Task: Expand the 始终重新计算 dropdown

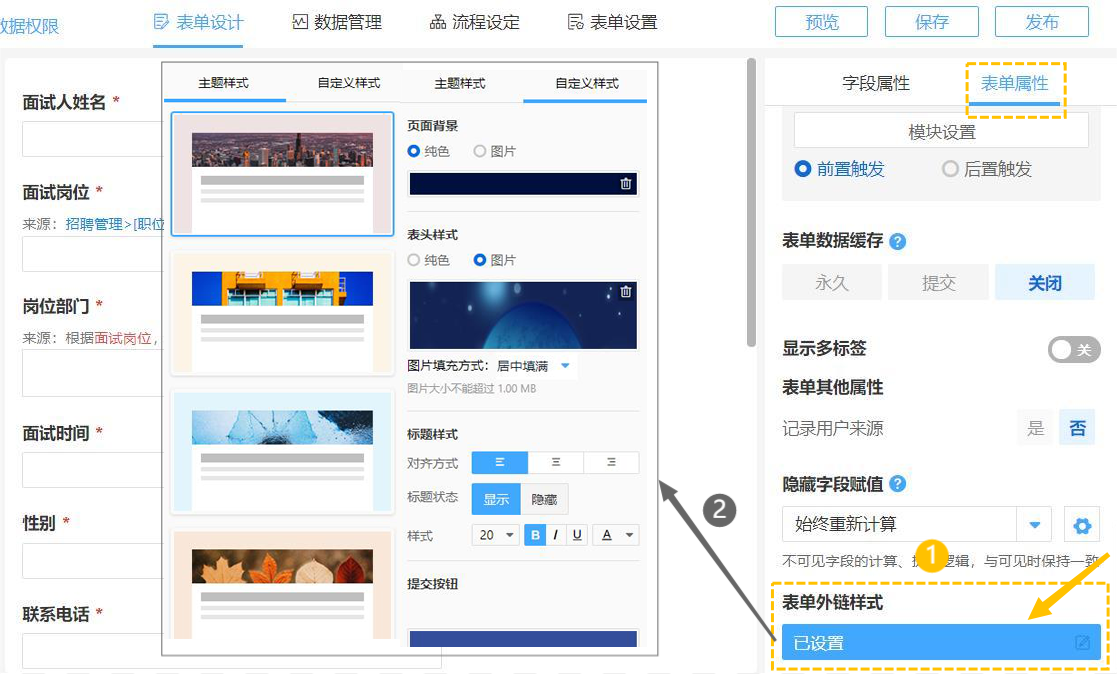Action: click(1034, 525)
